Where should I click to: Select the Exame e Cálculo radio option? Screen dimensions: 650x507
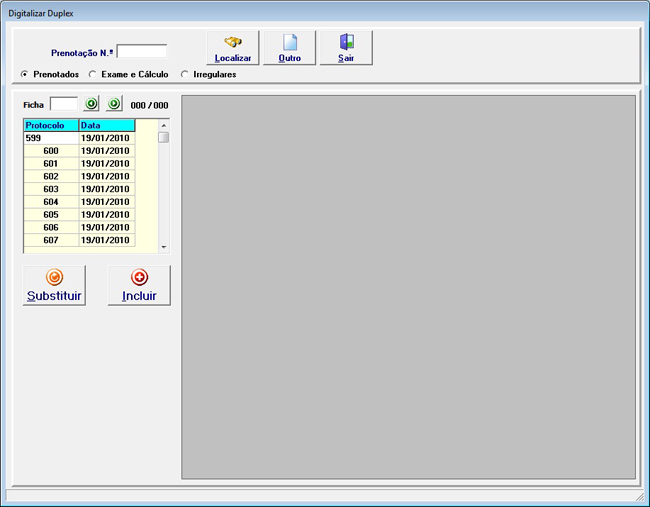(x=129, y=74)
